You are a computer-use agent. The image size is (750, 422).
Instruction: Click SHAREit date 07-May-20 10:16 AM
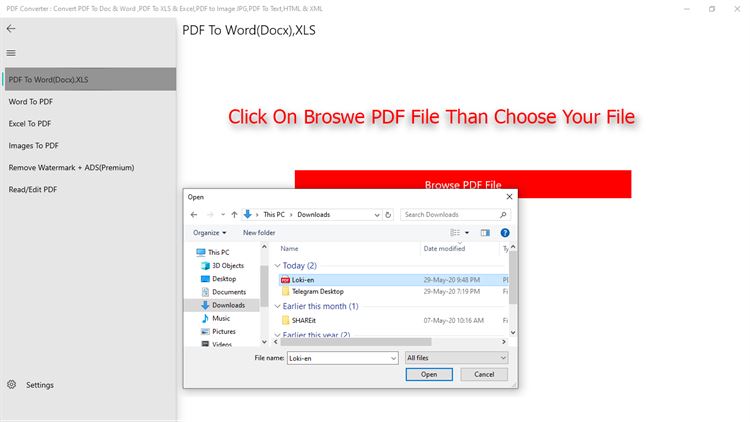point(453,320)
